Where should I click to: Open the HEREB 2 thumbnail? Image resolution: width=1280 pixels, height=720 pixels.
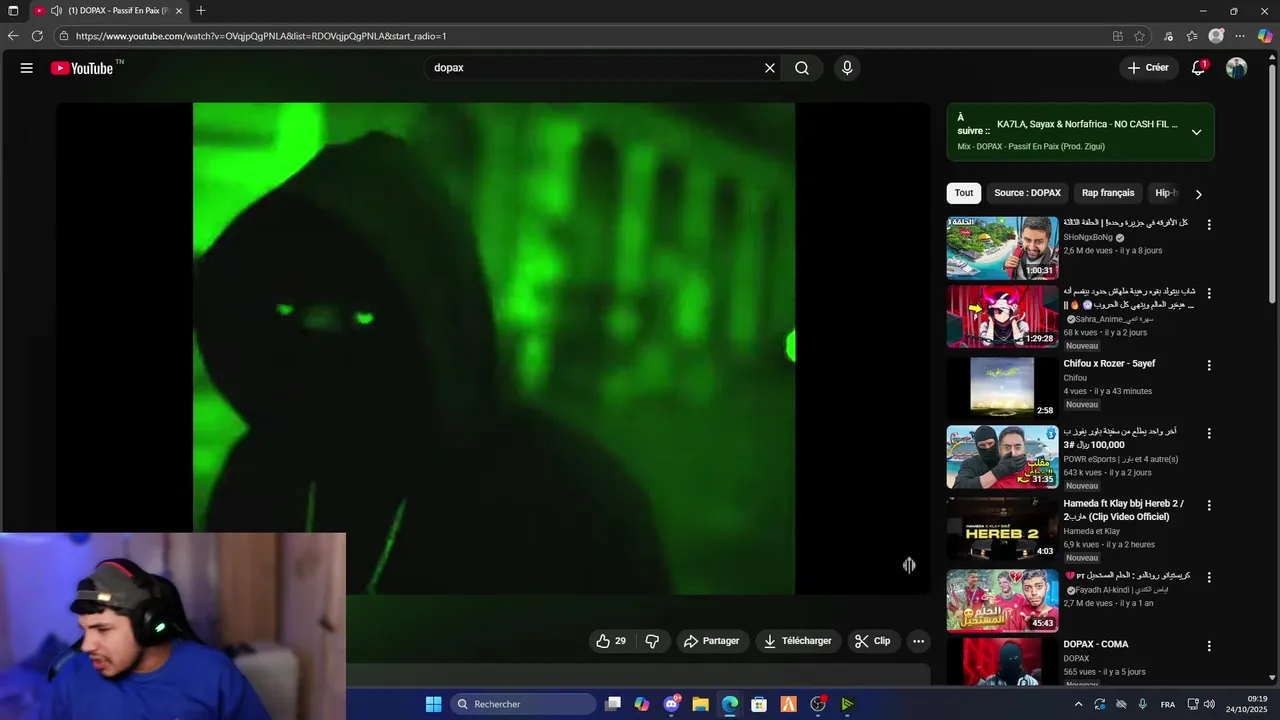click(1002, 529)
